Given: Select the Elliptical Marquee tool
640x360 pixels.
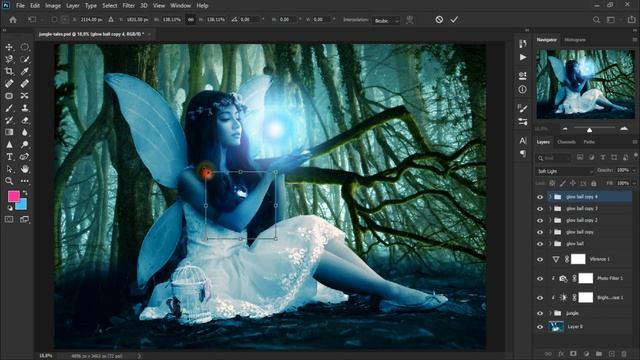Looking at the screenshot, I should 24,47.
